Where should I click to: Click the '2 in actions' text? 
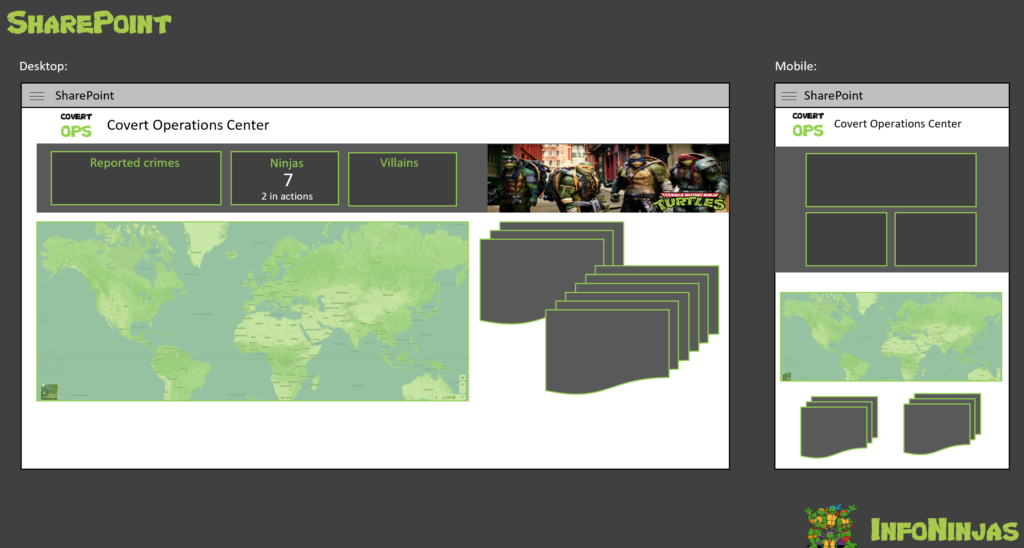[x=287, y=196]
